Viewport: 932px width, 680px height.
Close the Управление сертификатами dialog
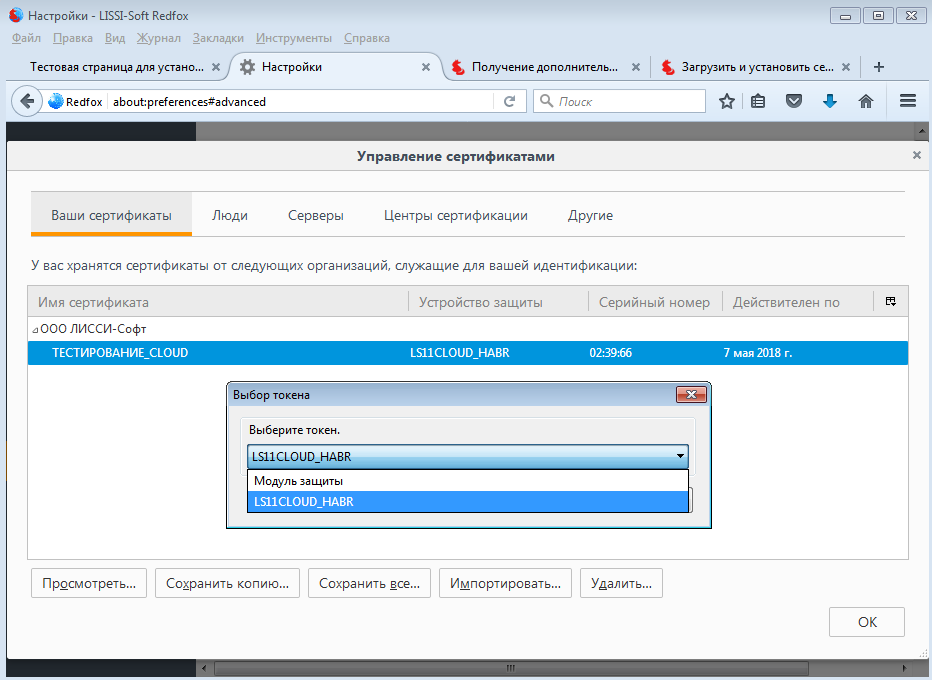[917, 155]
